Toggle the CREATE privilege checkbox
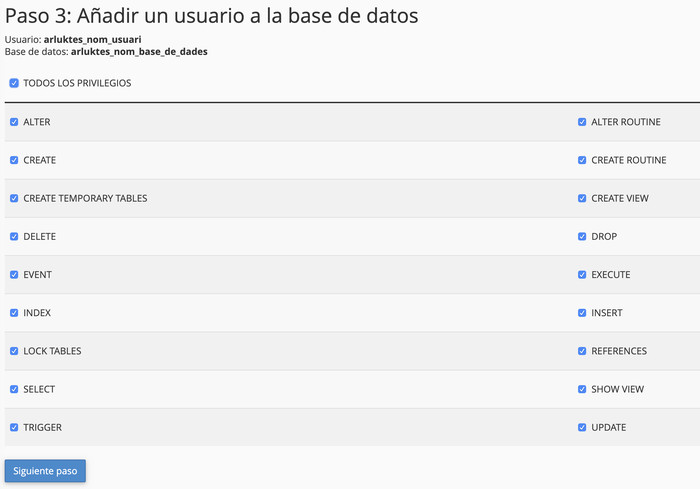 (x=14, y=160)
